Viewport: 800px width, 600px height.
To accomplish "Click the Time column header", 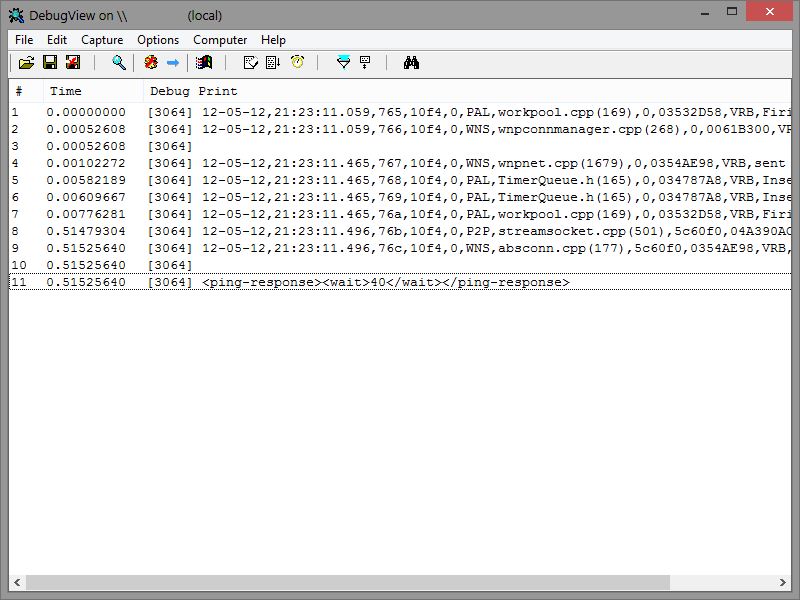I will coord(66,91).
